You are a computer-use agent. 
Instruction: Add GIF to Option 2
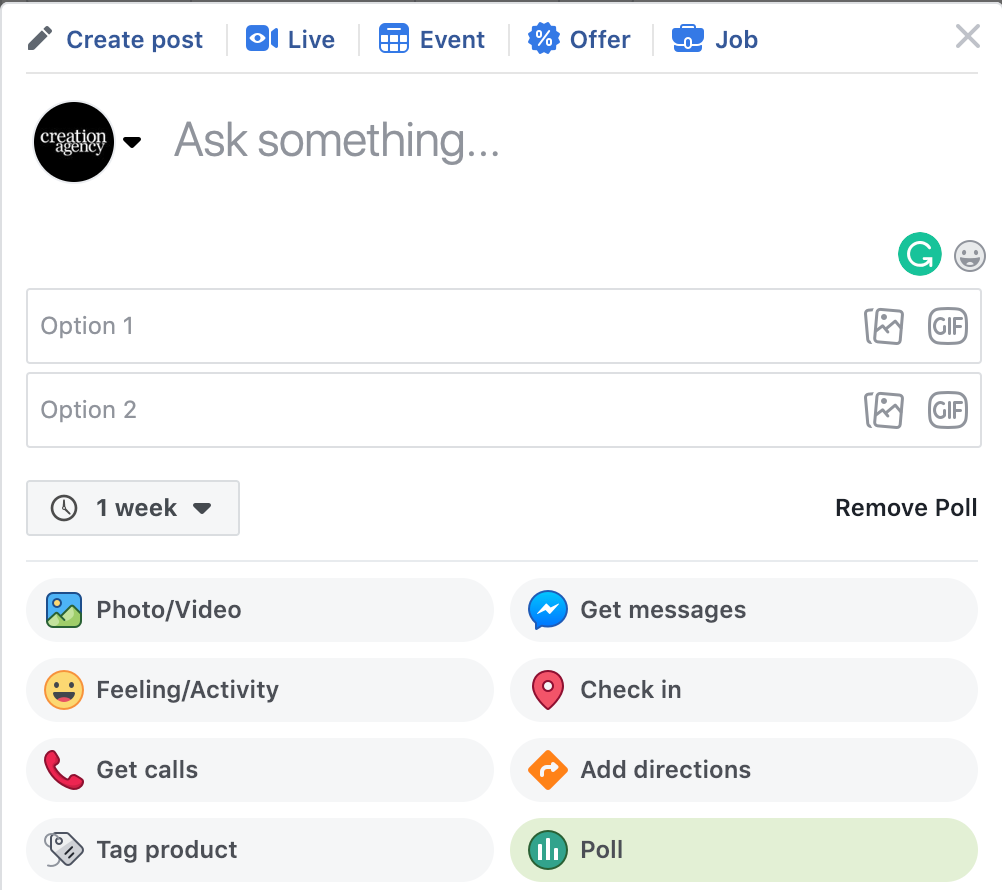click(947, 410)
